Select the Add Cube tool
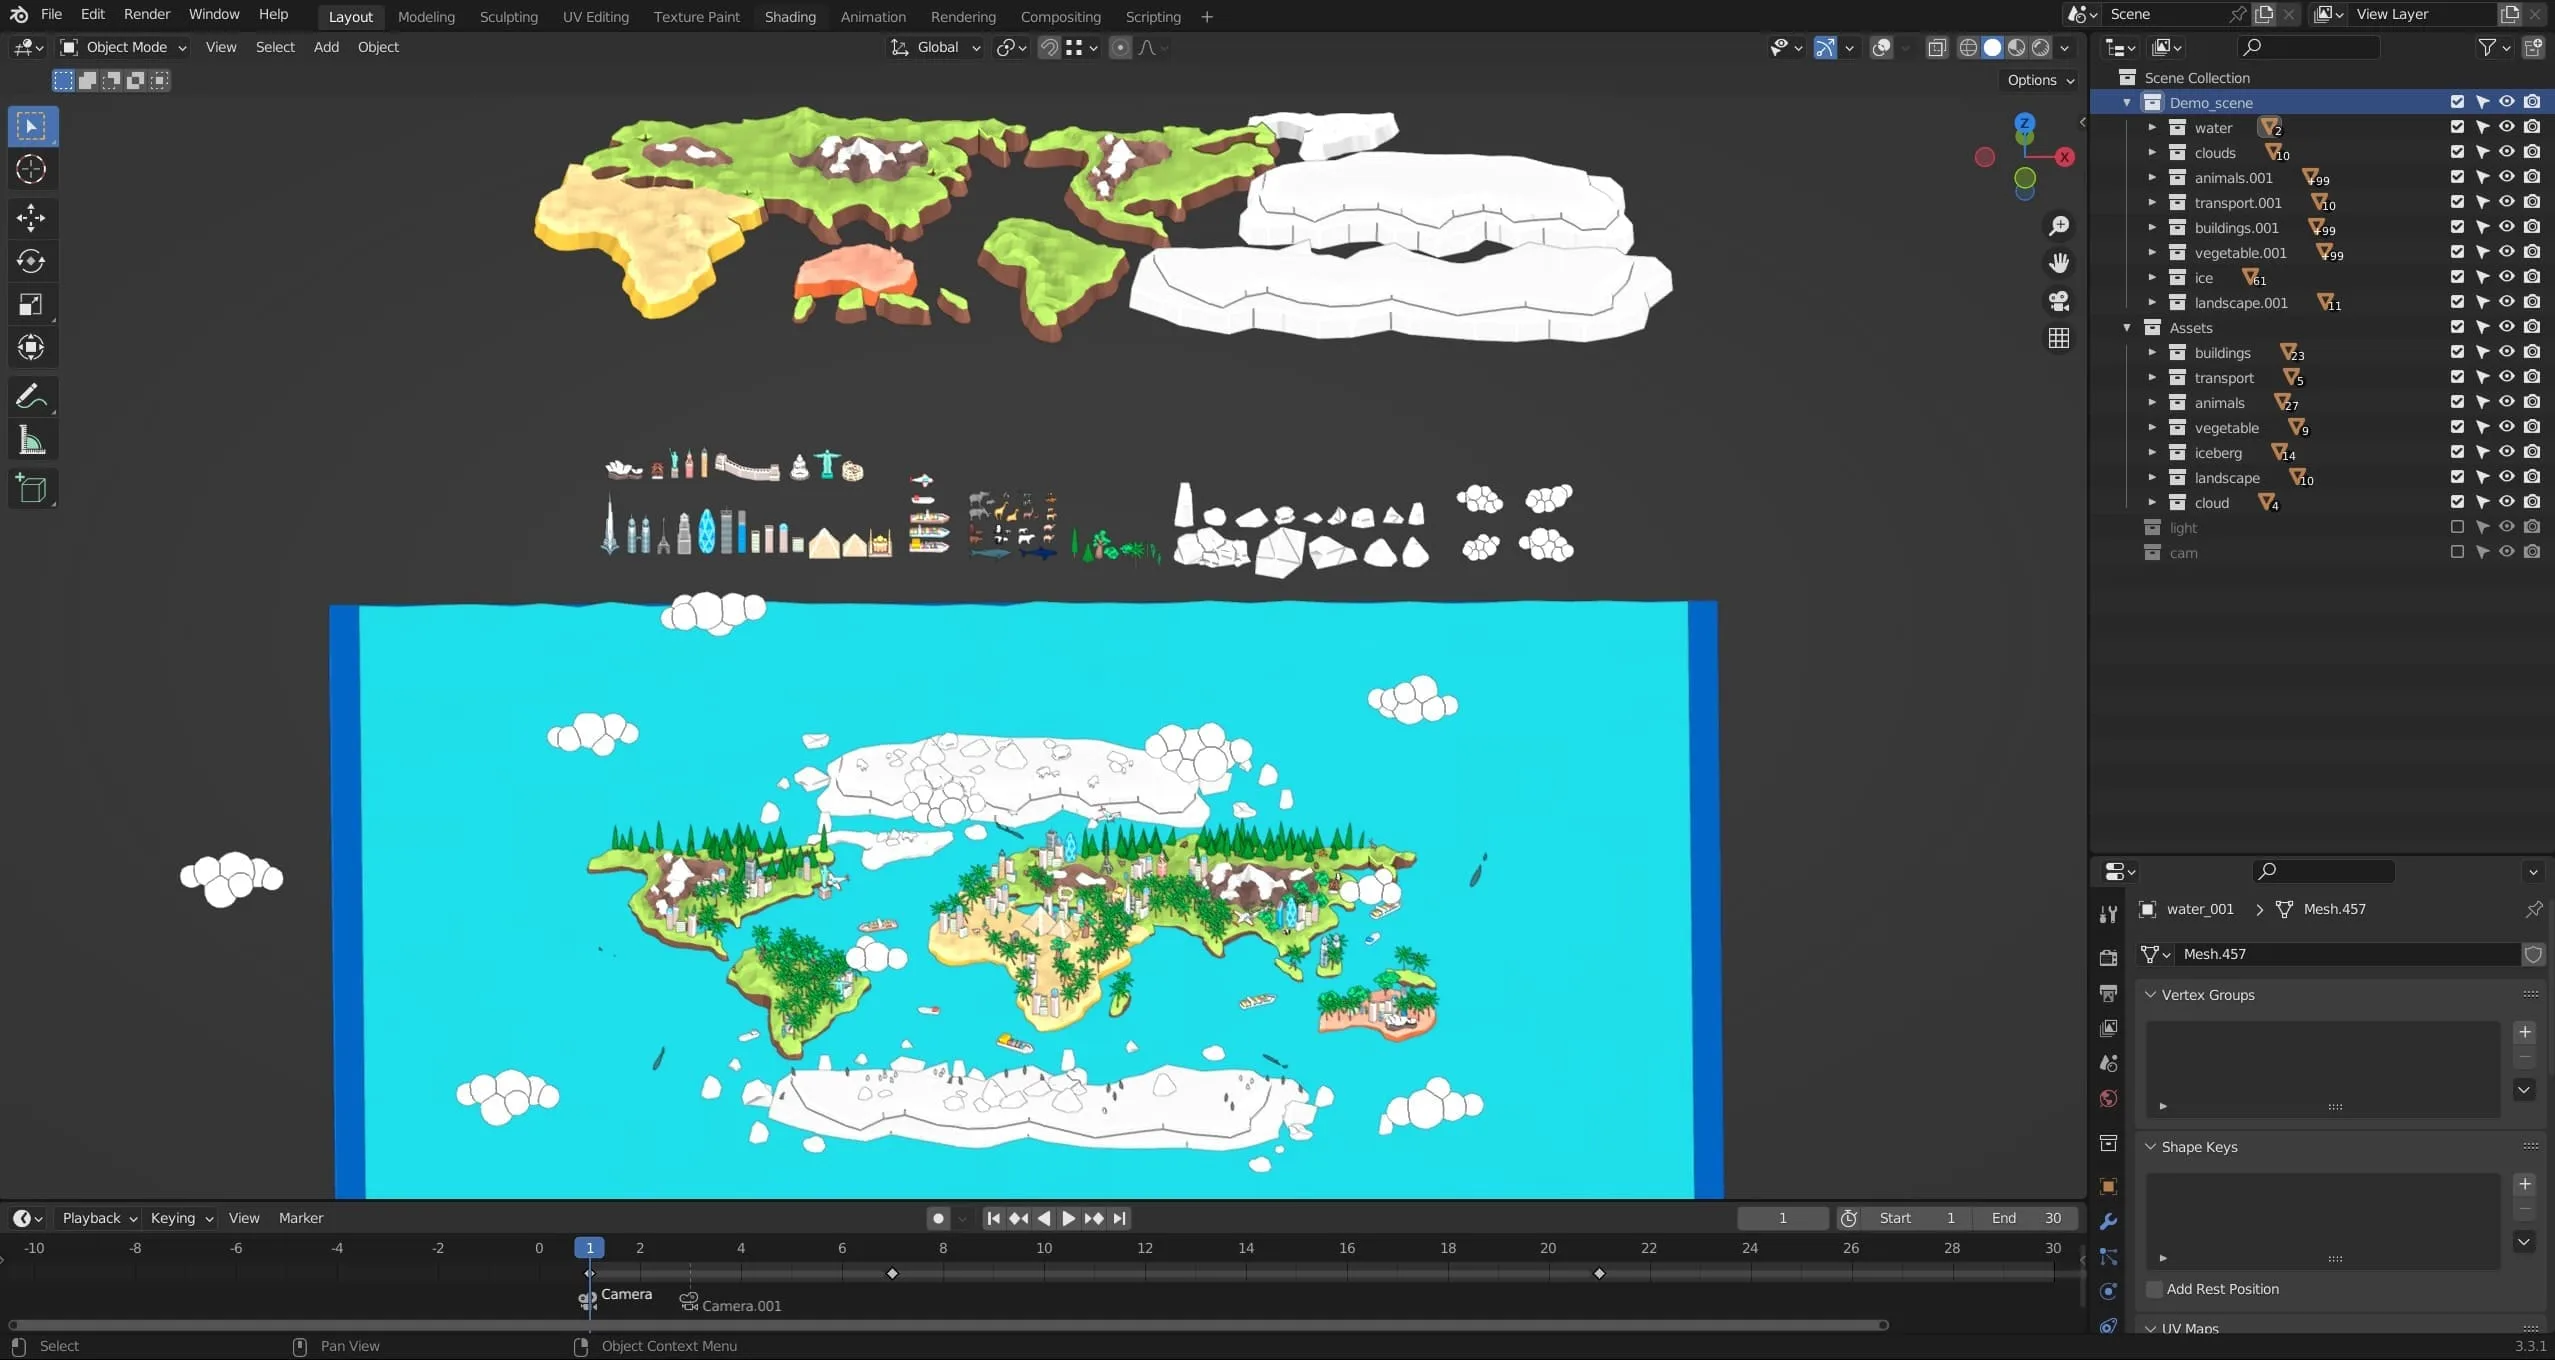 pyautogui.click(x=31, y=489)
